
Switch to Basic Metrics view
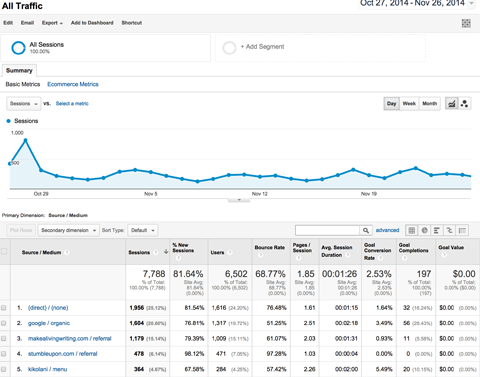23,84
